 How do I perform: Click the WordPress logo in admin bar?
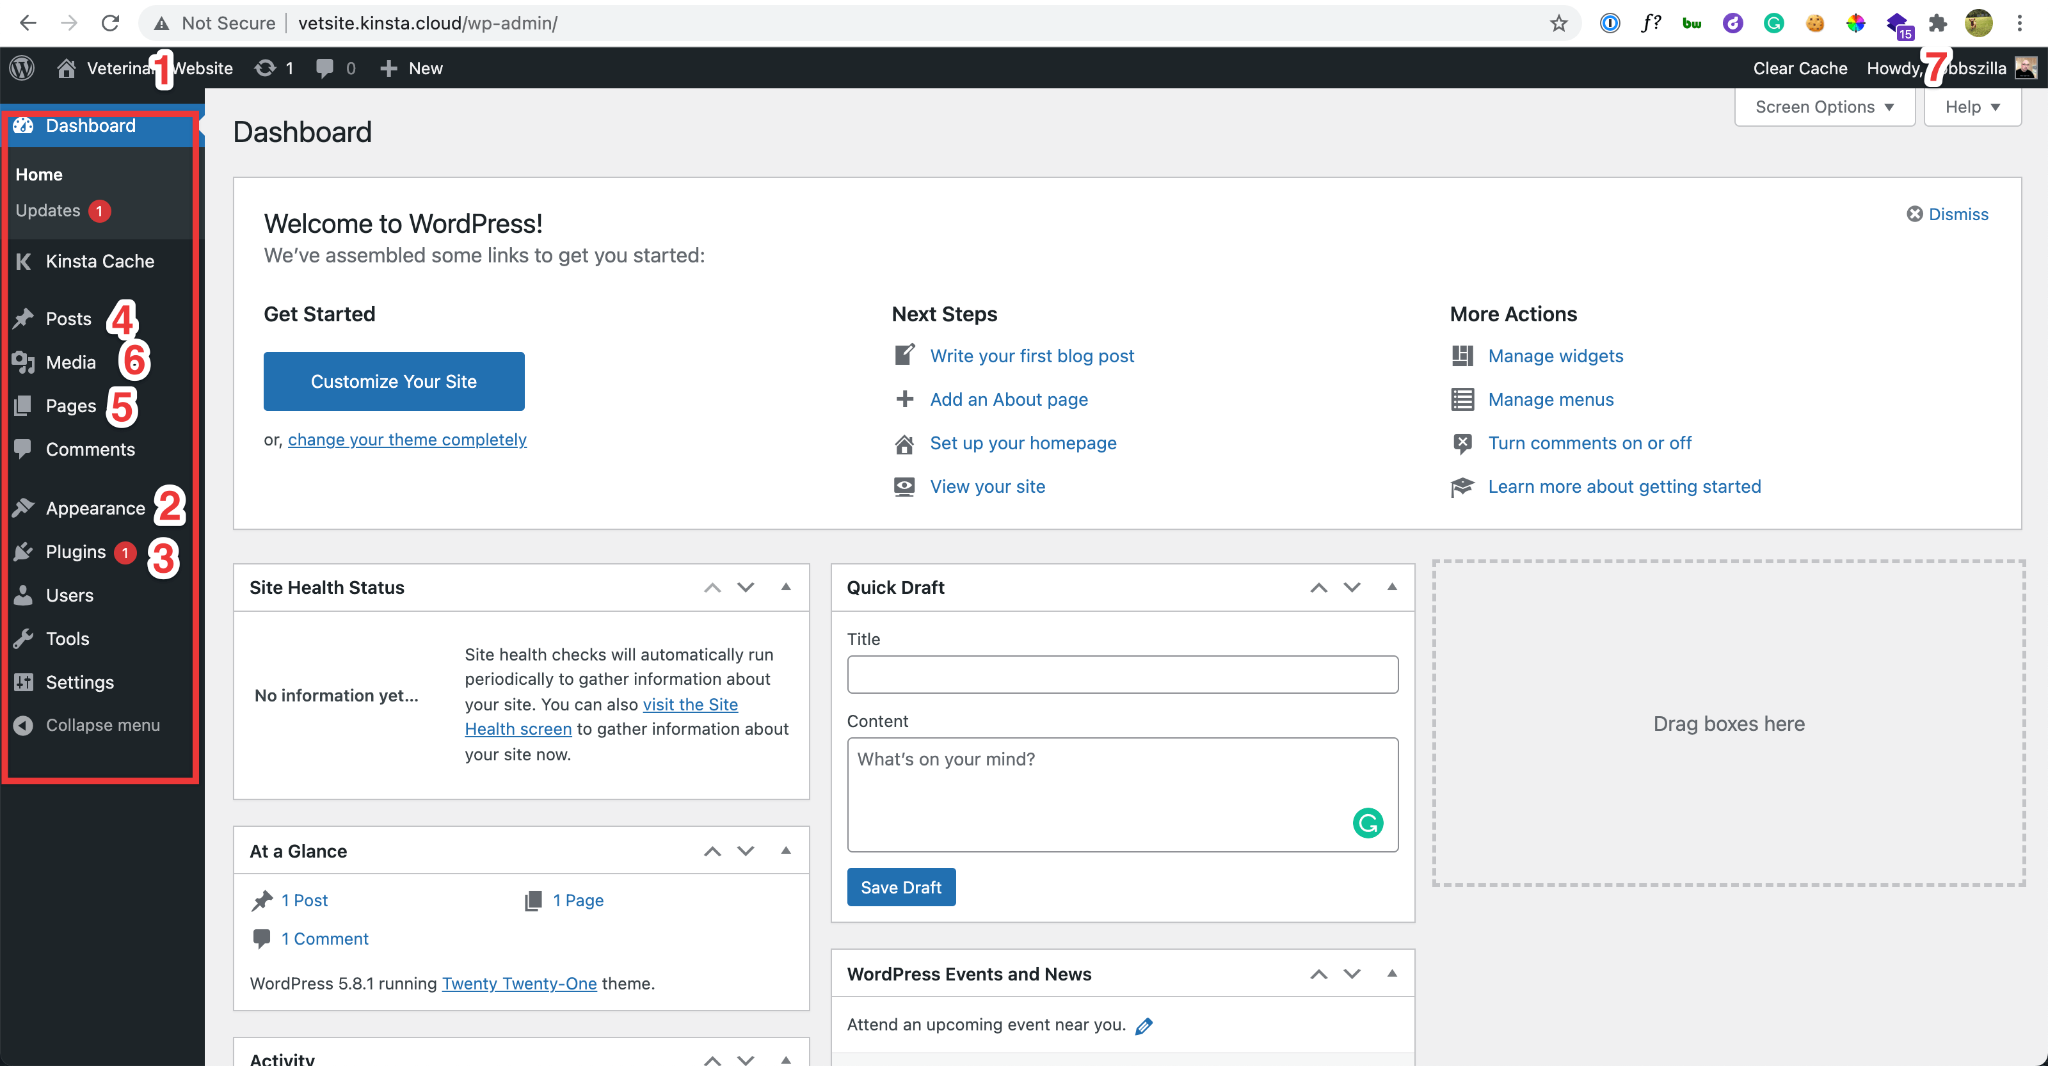point(22,68)
